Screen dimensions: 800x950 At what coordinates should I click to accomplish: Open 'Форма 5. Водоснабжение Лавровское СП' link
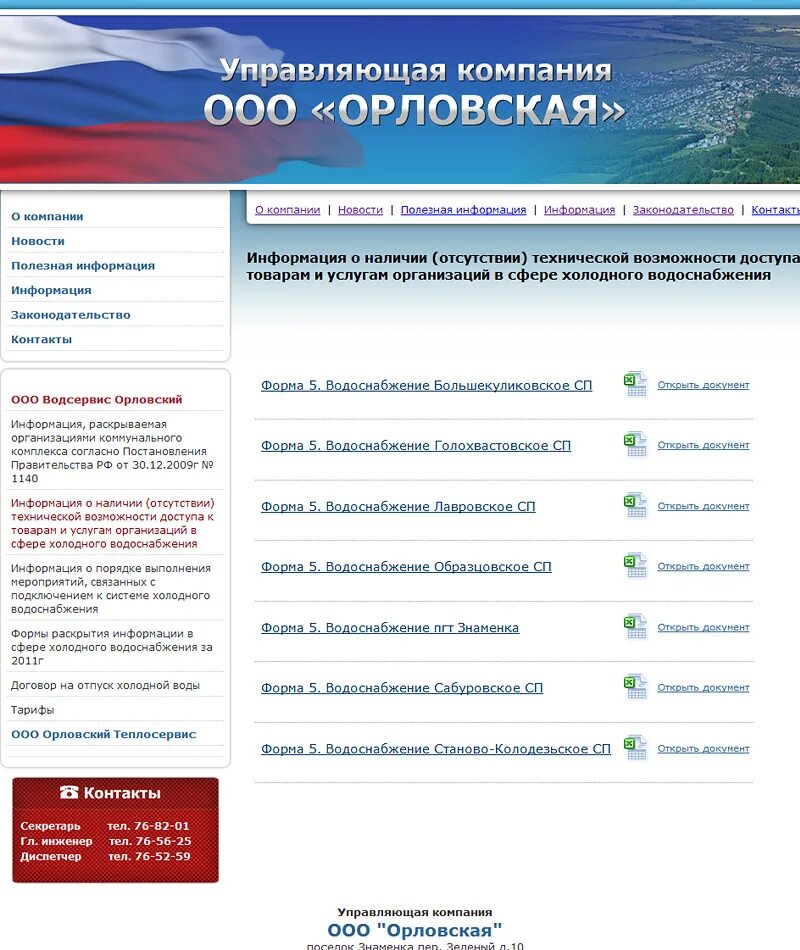pos(398,507)
